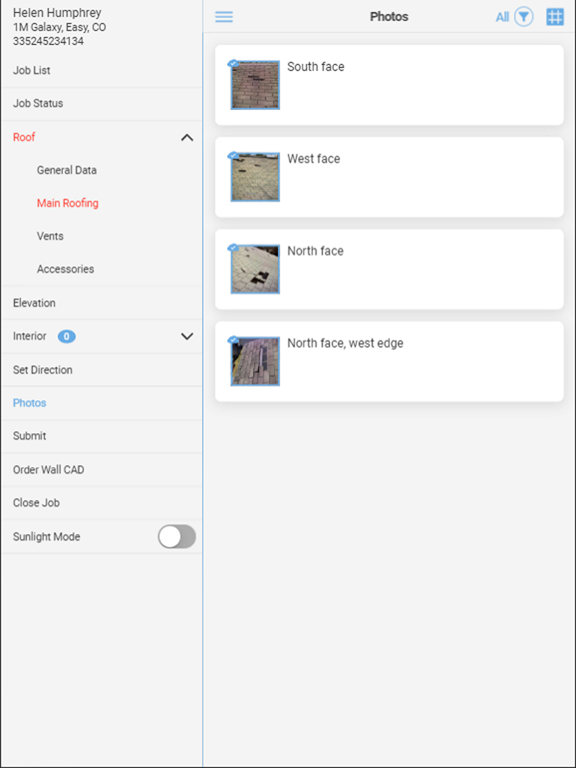Click the All filter label

(502, 17)
